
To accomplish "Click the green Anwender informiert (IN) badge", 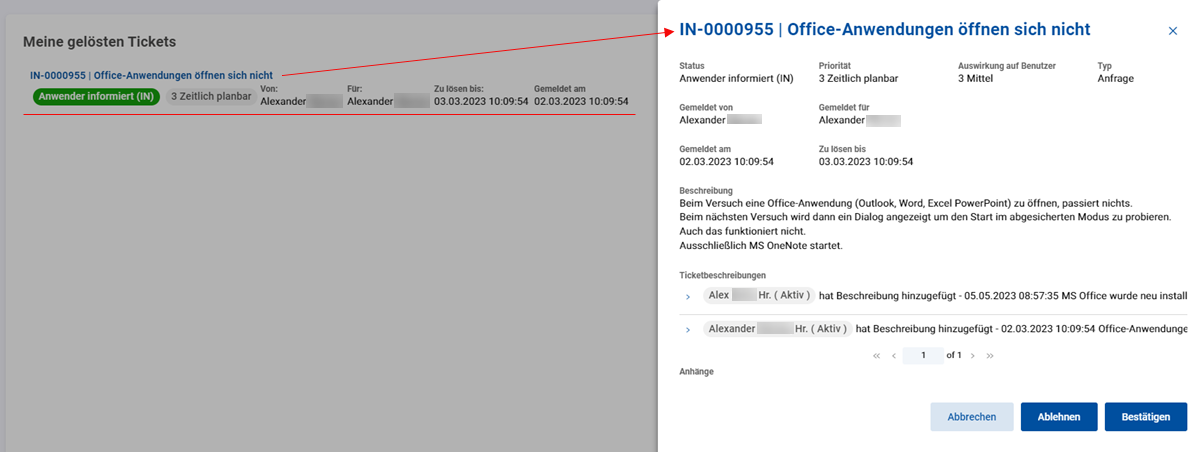I will click(96, 97).
